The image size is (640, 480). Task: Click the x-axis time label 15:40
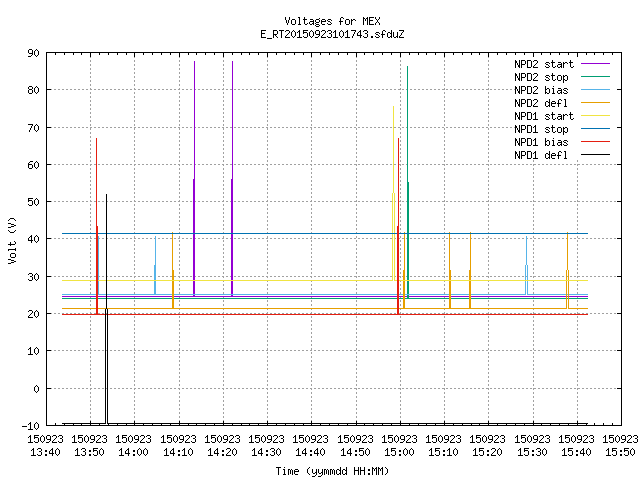(577, 452)
